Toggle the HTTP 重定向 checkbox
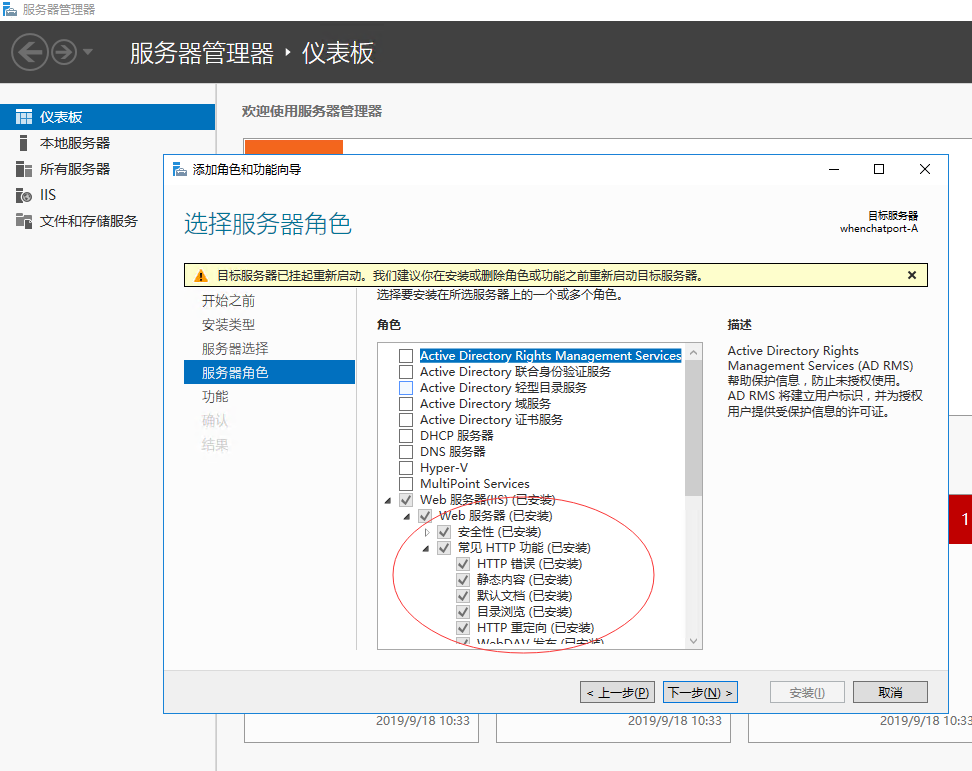972x771 pixels. pyautogui.click(x=463, y=628)
